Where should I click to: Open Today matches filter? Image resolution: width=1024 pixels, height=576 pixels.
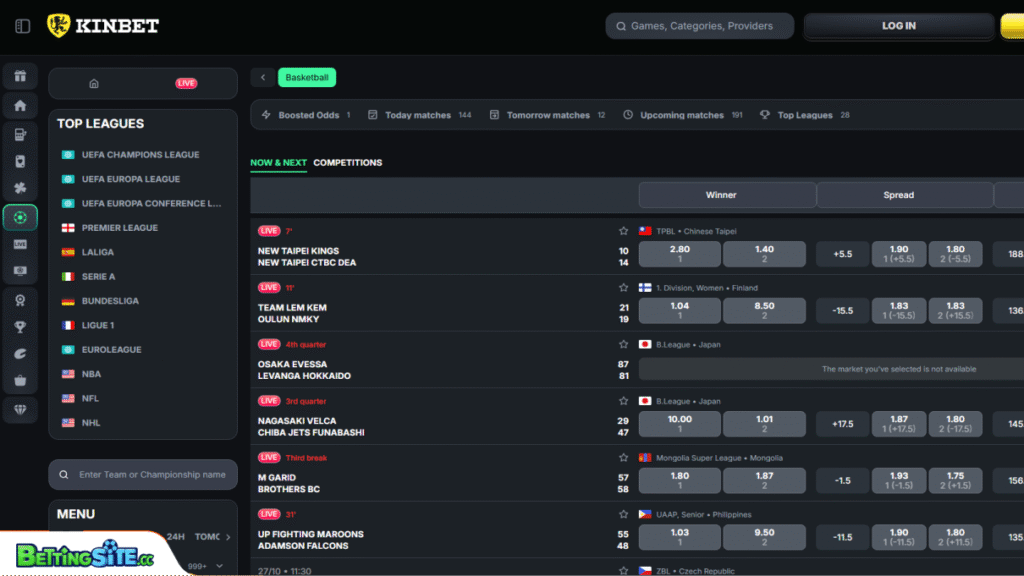tap(419, 115)
